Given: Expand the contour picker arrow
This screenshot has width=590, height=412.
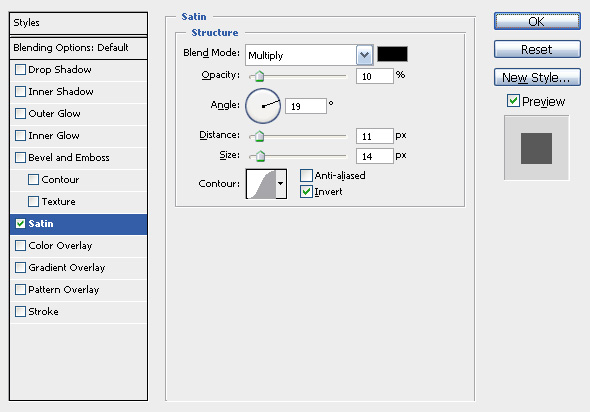Looking at the screenshot, I should (x=281, y=184).
